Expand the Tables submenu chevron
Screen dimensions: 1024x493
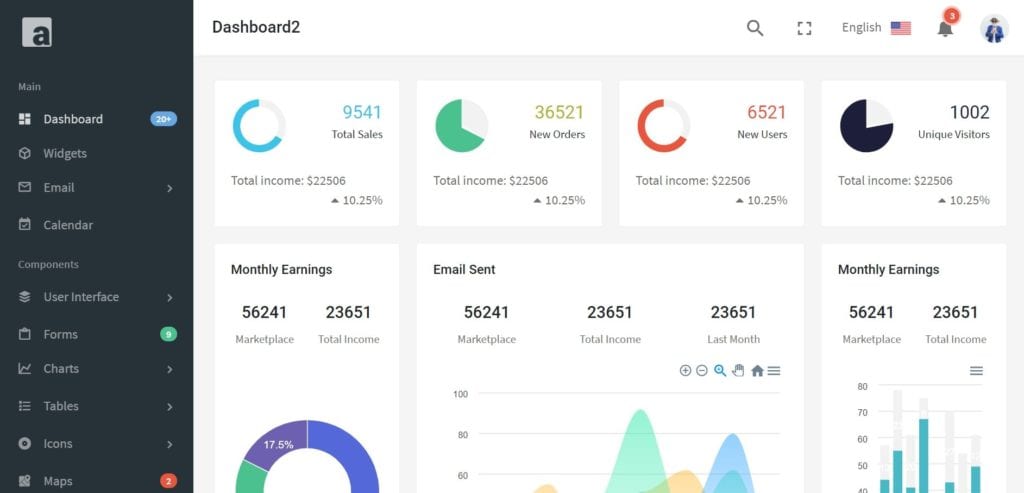[170, 407]
